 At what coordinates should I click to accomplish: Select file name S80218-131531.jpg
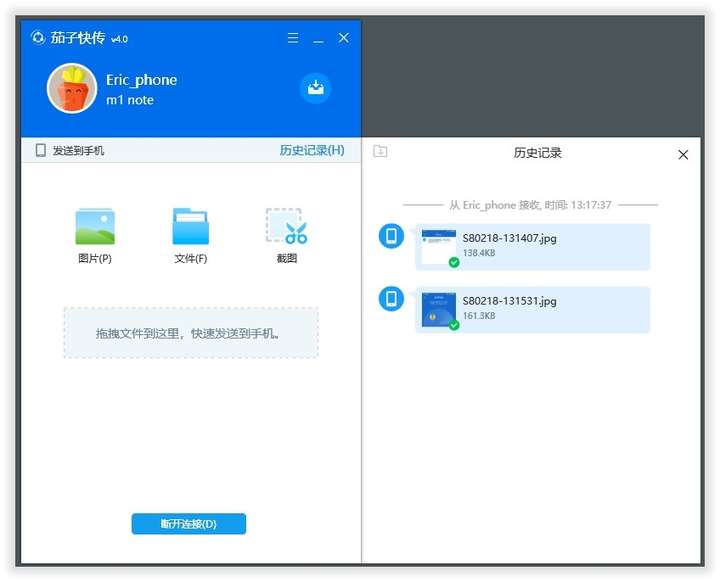coord(509,301)
